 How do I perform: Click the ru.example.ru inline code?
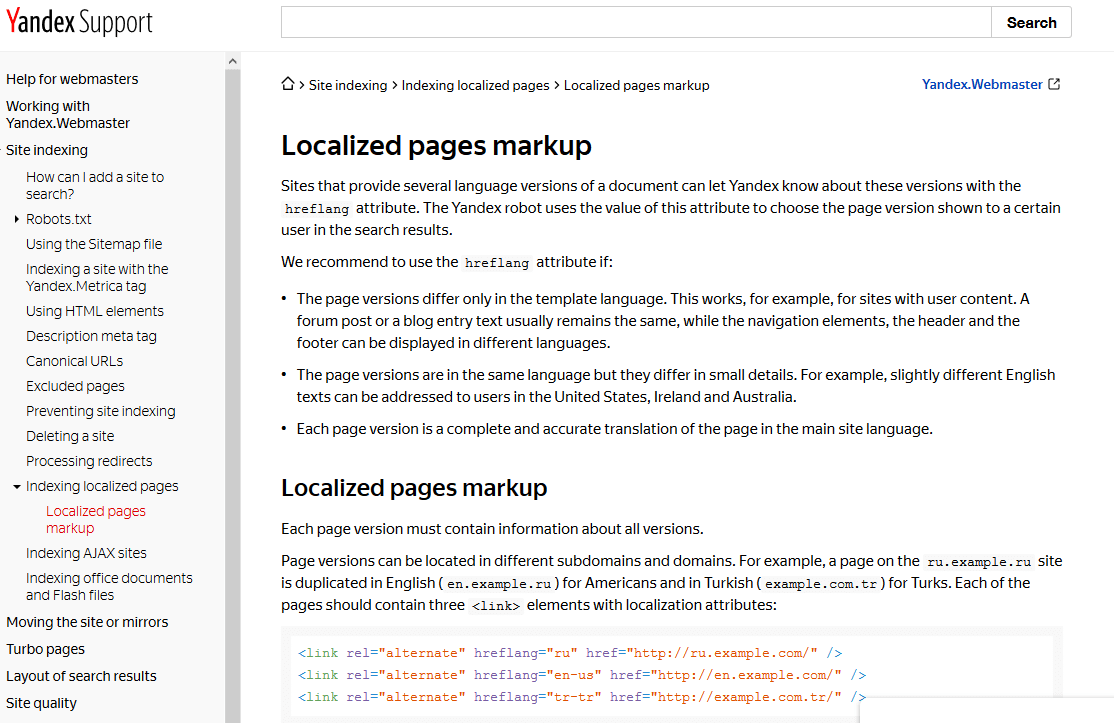point(978,562)
